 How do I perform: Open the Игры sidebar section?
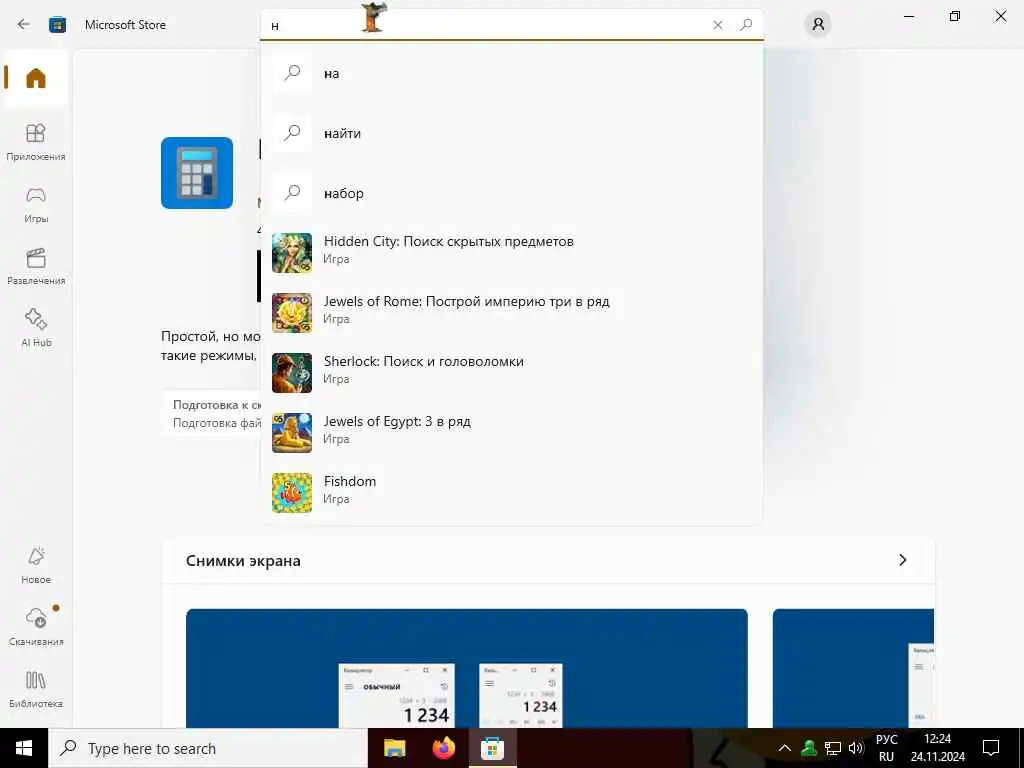click(x=36, y=204)
